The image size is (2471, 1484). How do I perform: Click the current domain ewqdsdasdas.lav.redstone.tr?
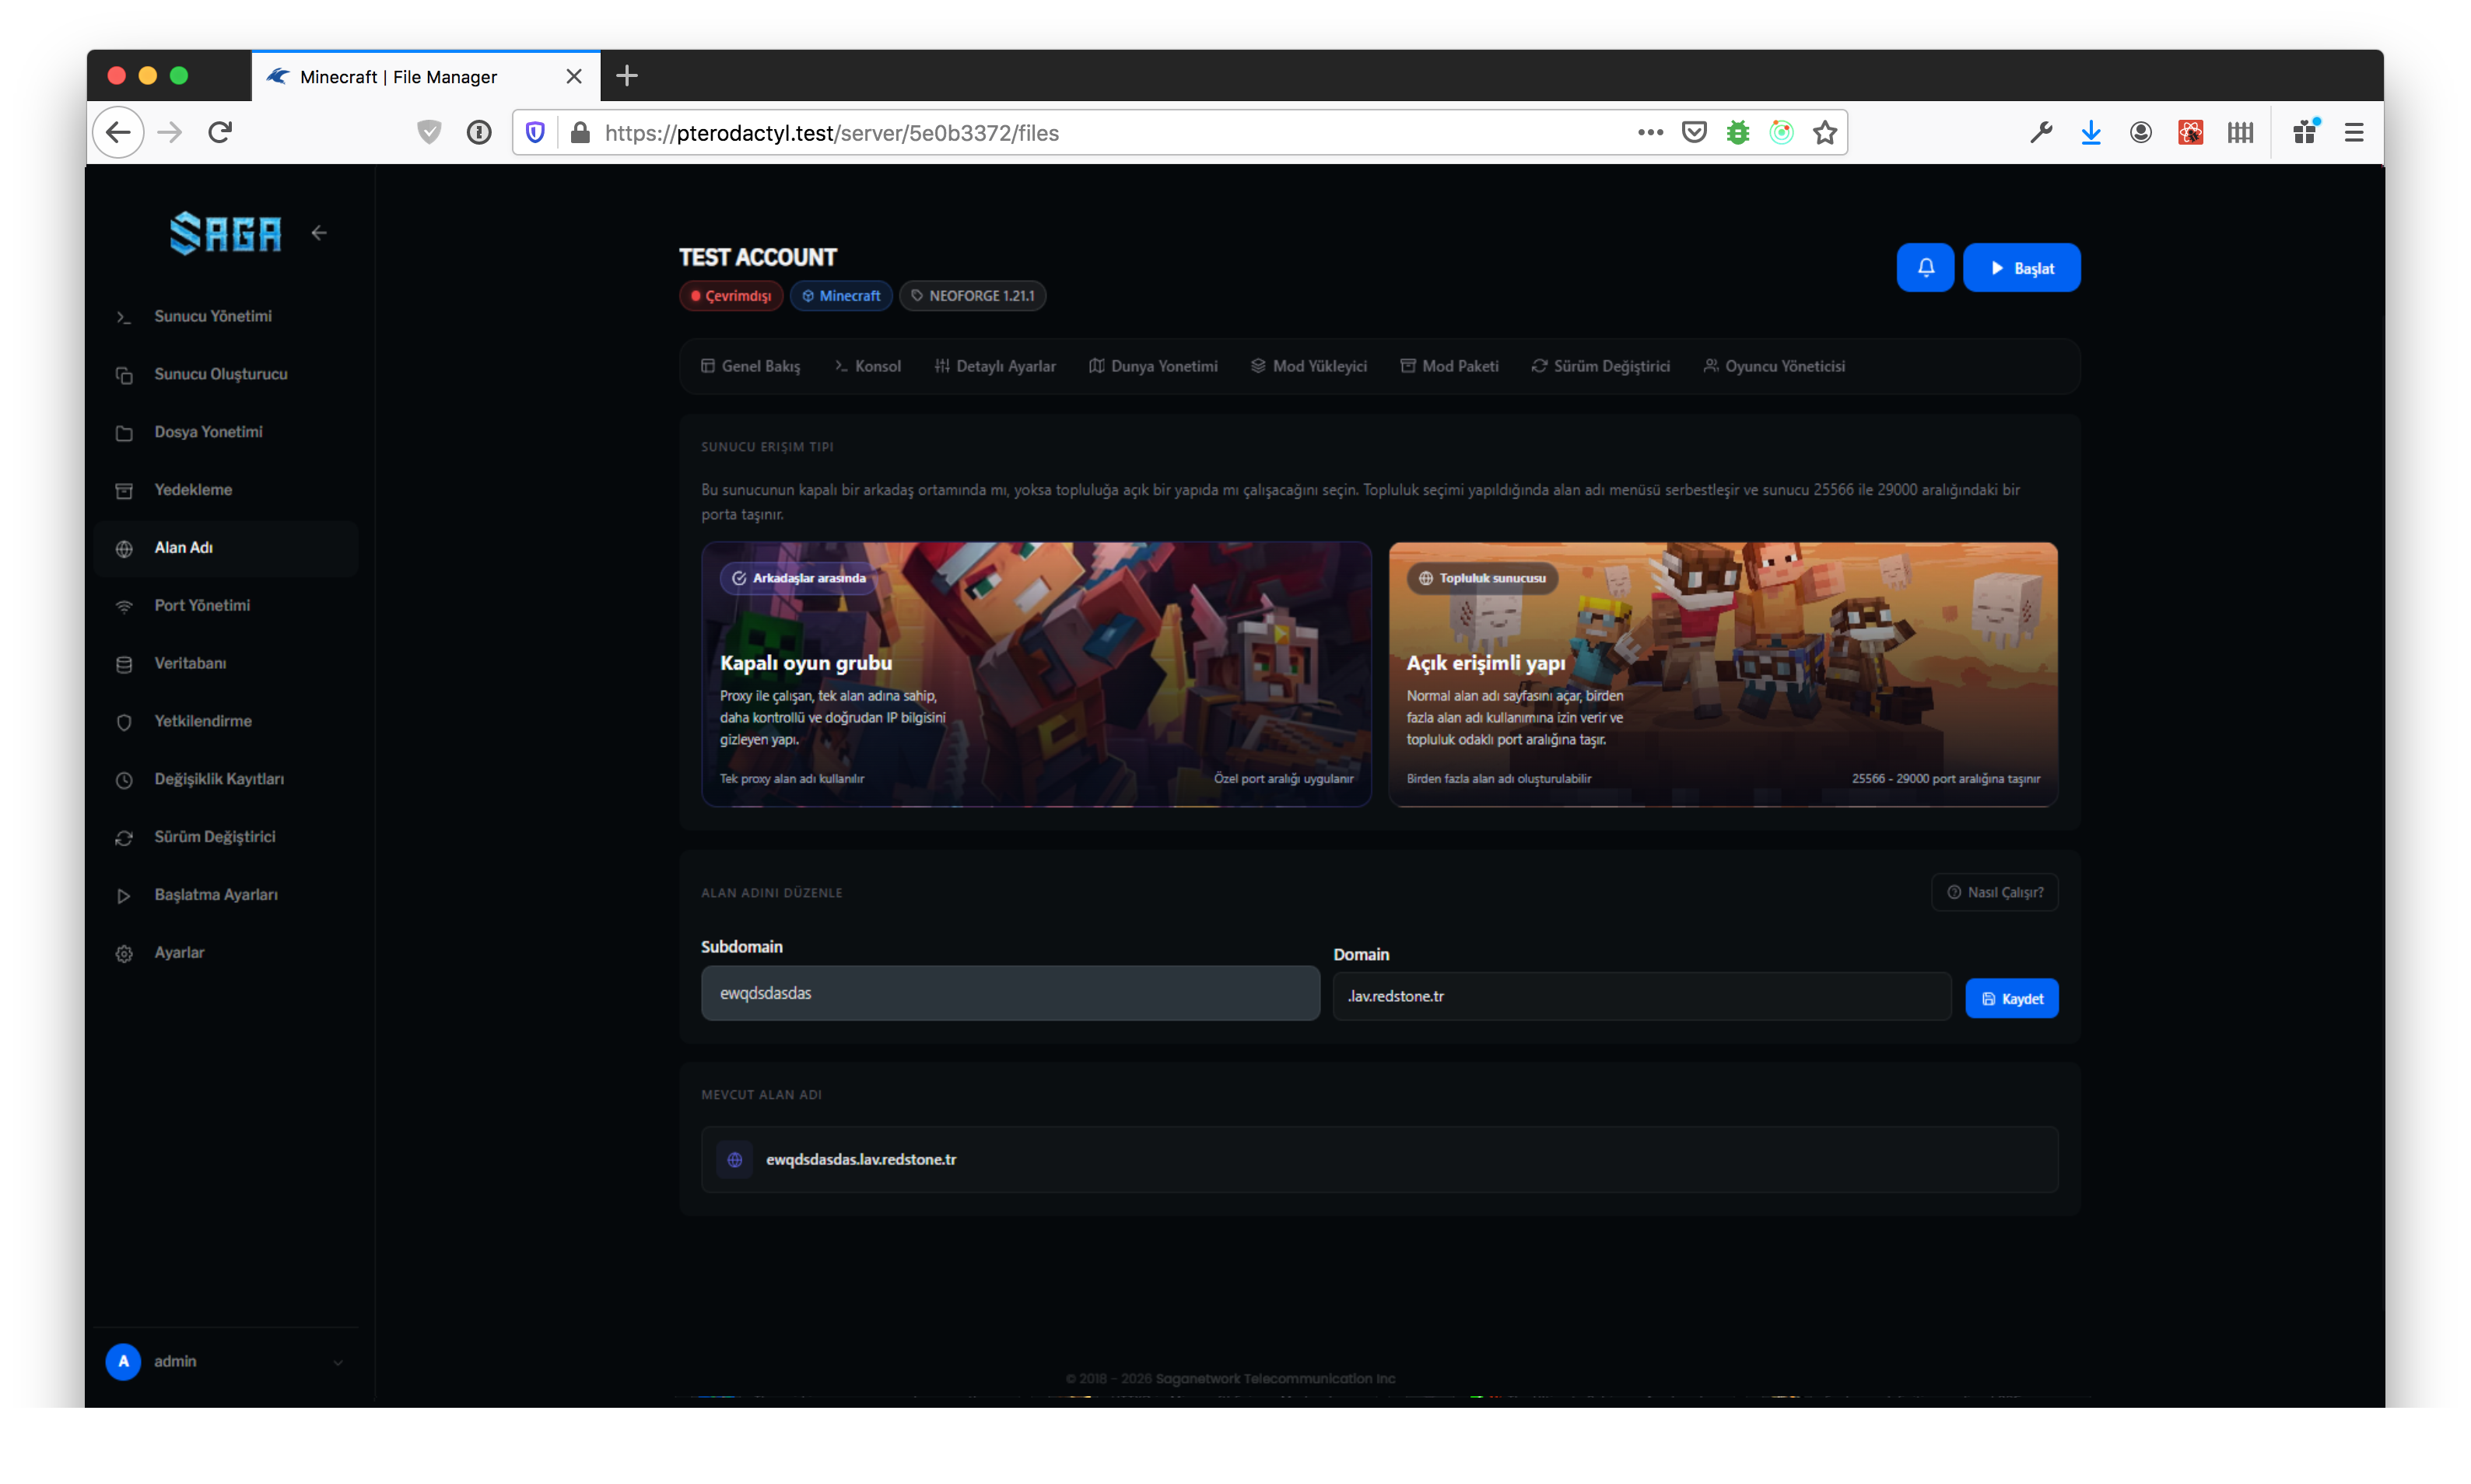(861, 1160)
